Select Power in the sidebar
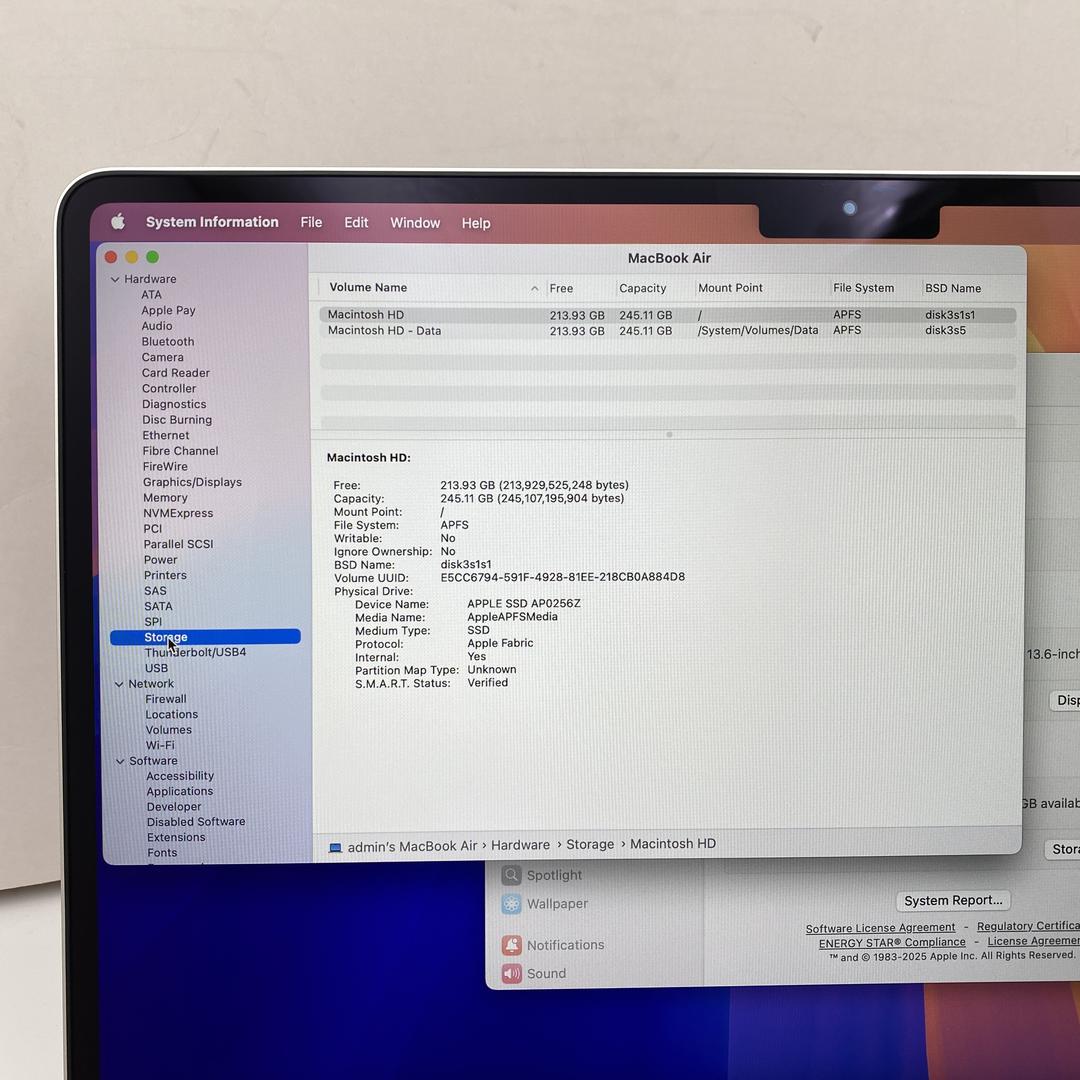 pos(160,560)
